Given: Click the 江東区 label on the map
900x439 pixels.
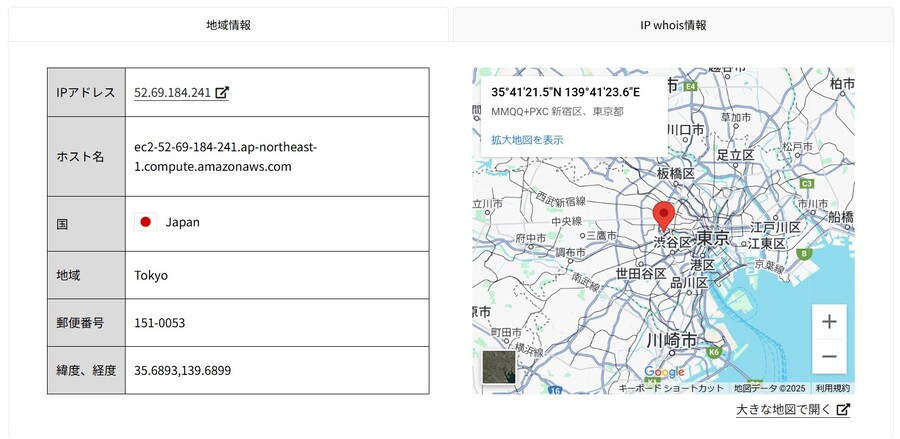Looking at the screenshot, I should [766, 244].
